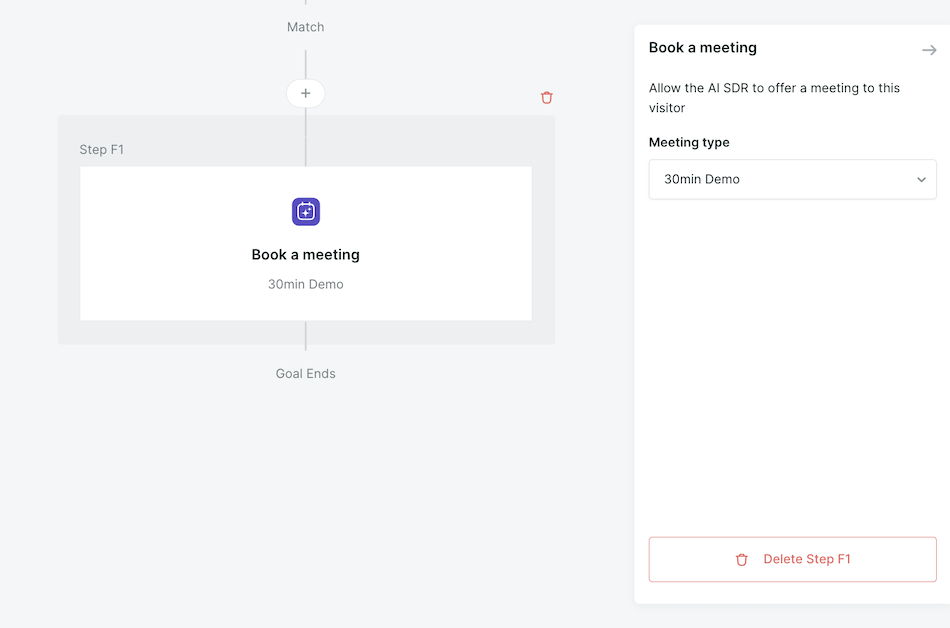Click the Allow the AI SDR description text

coord(774,98)
